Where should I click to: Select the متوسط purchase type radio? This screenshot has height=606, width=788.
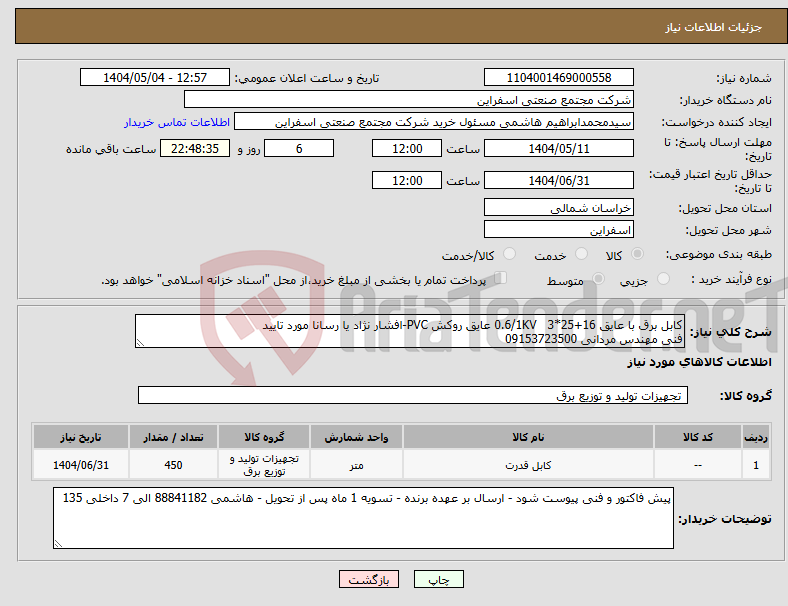click(x=599, y=279)
